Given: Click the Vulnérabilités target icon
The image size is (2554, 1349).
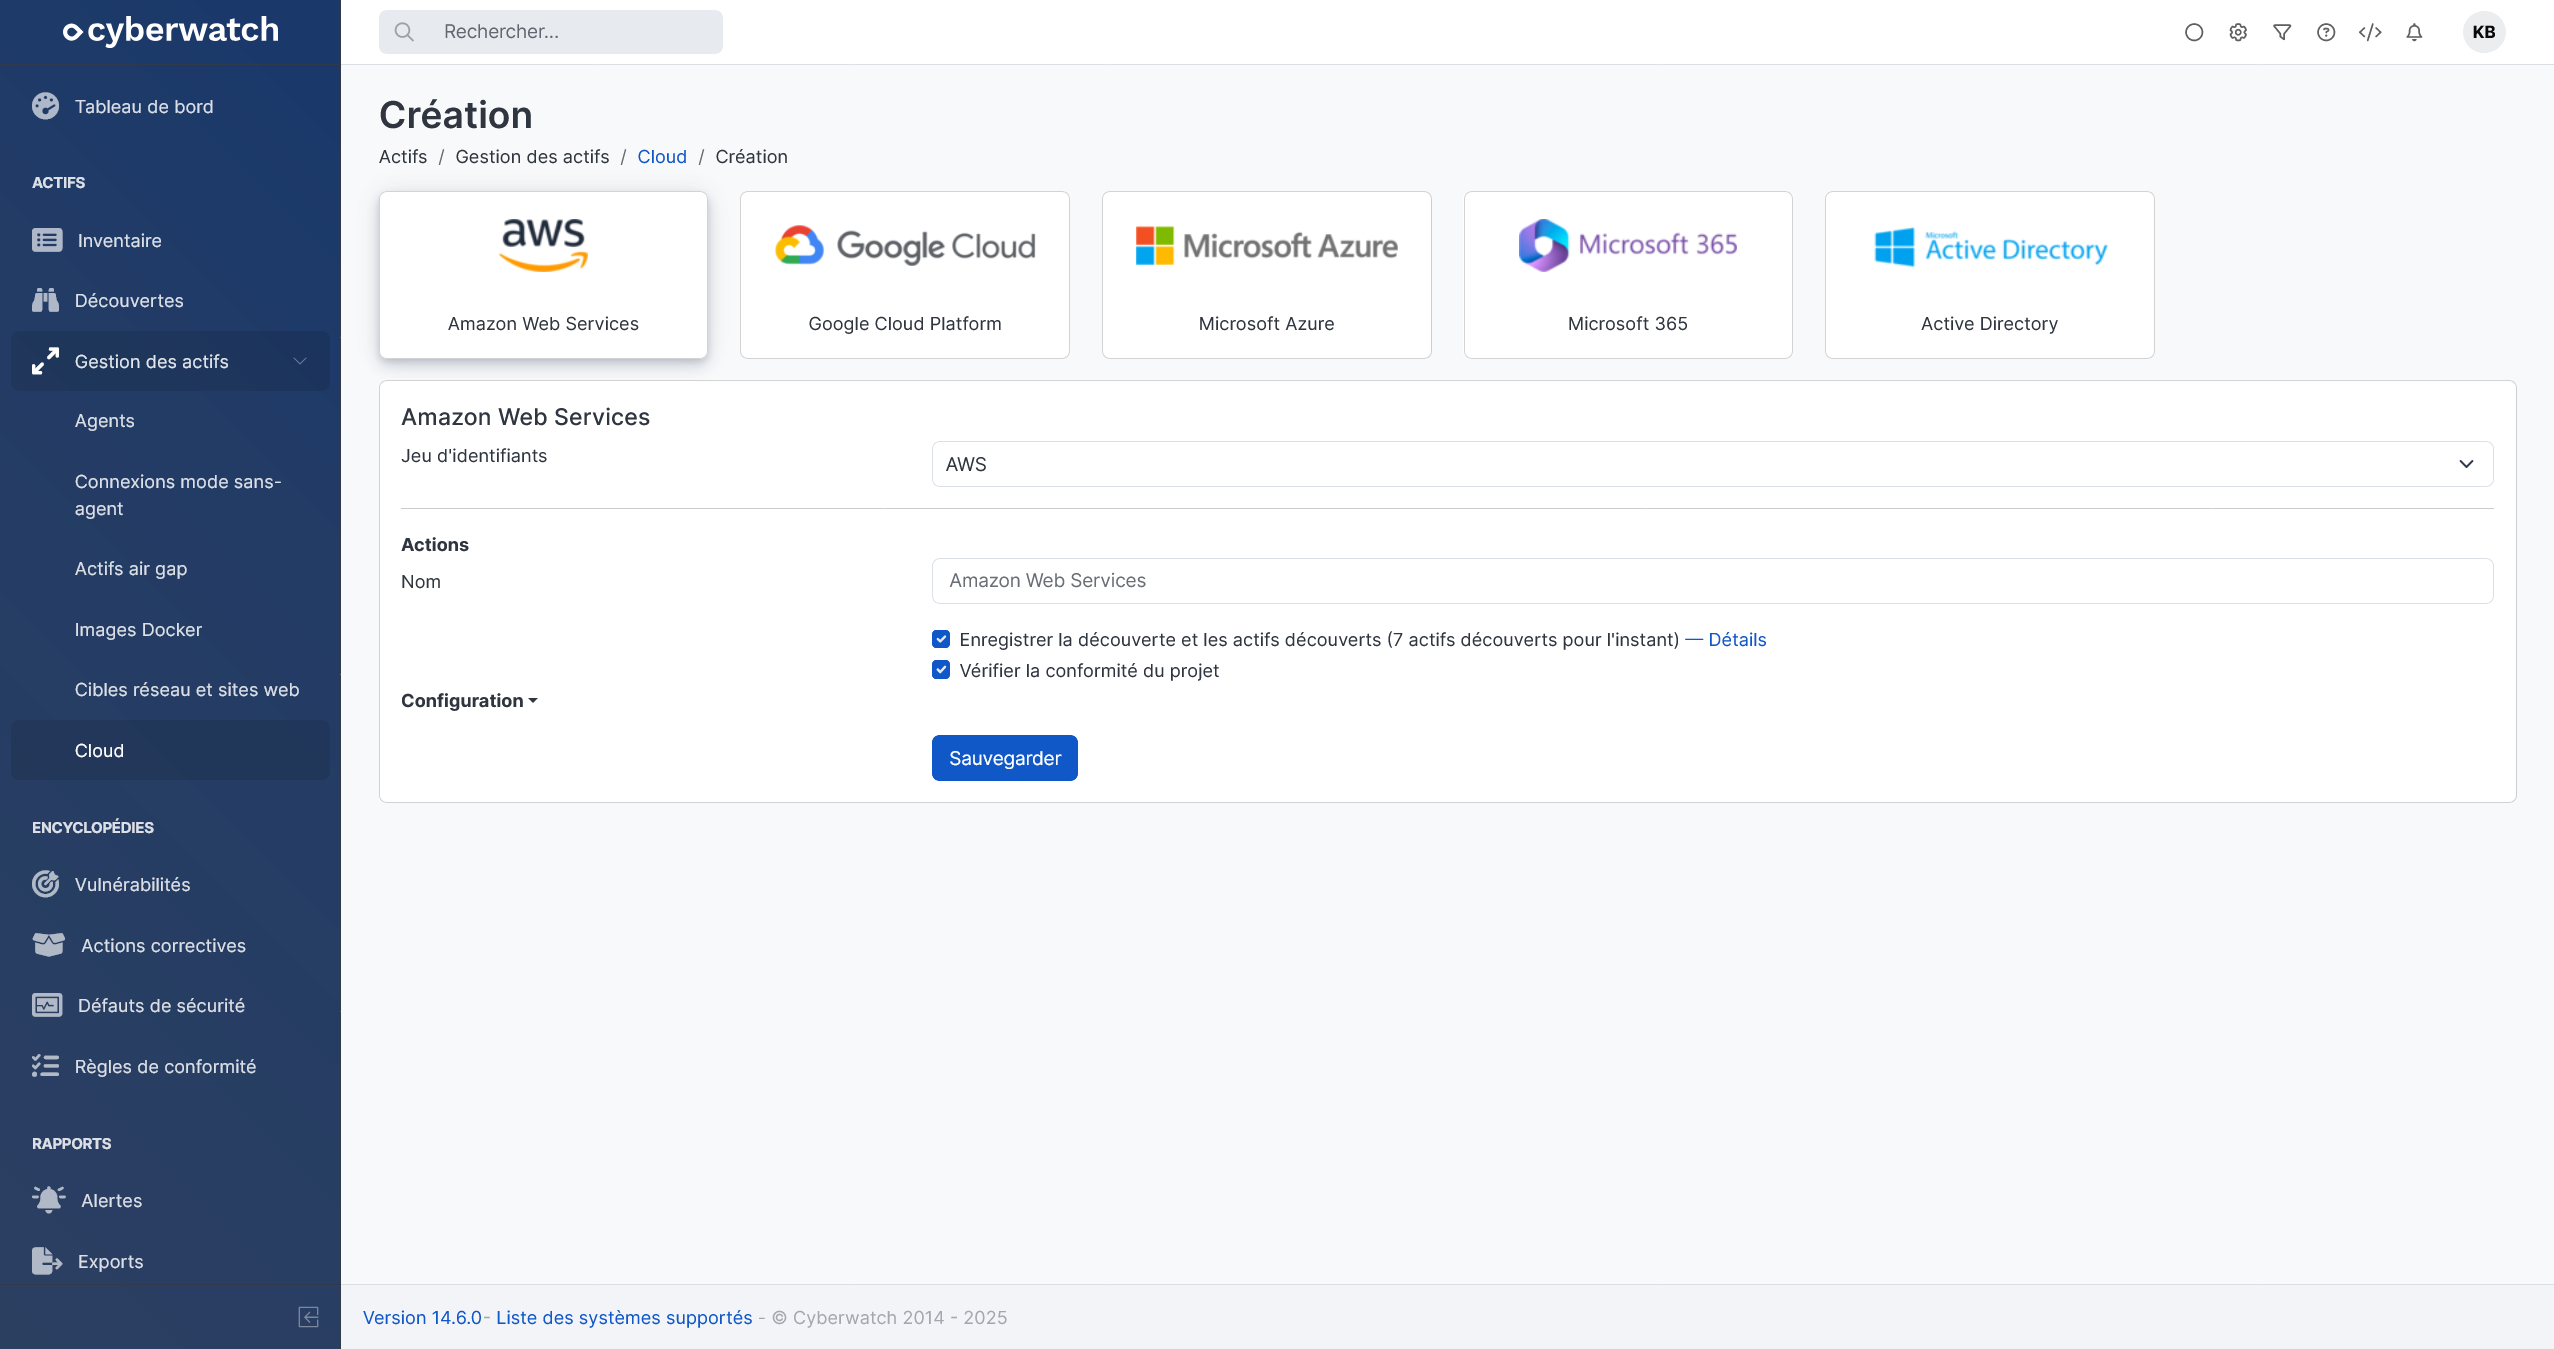Looking at the screenshot, I should [45, 884].
